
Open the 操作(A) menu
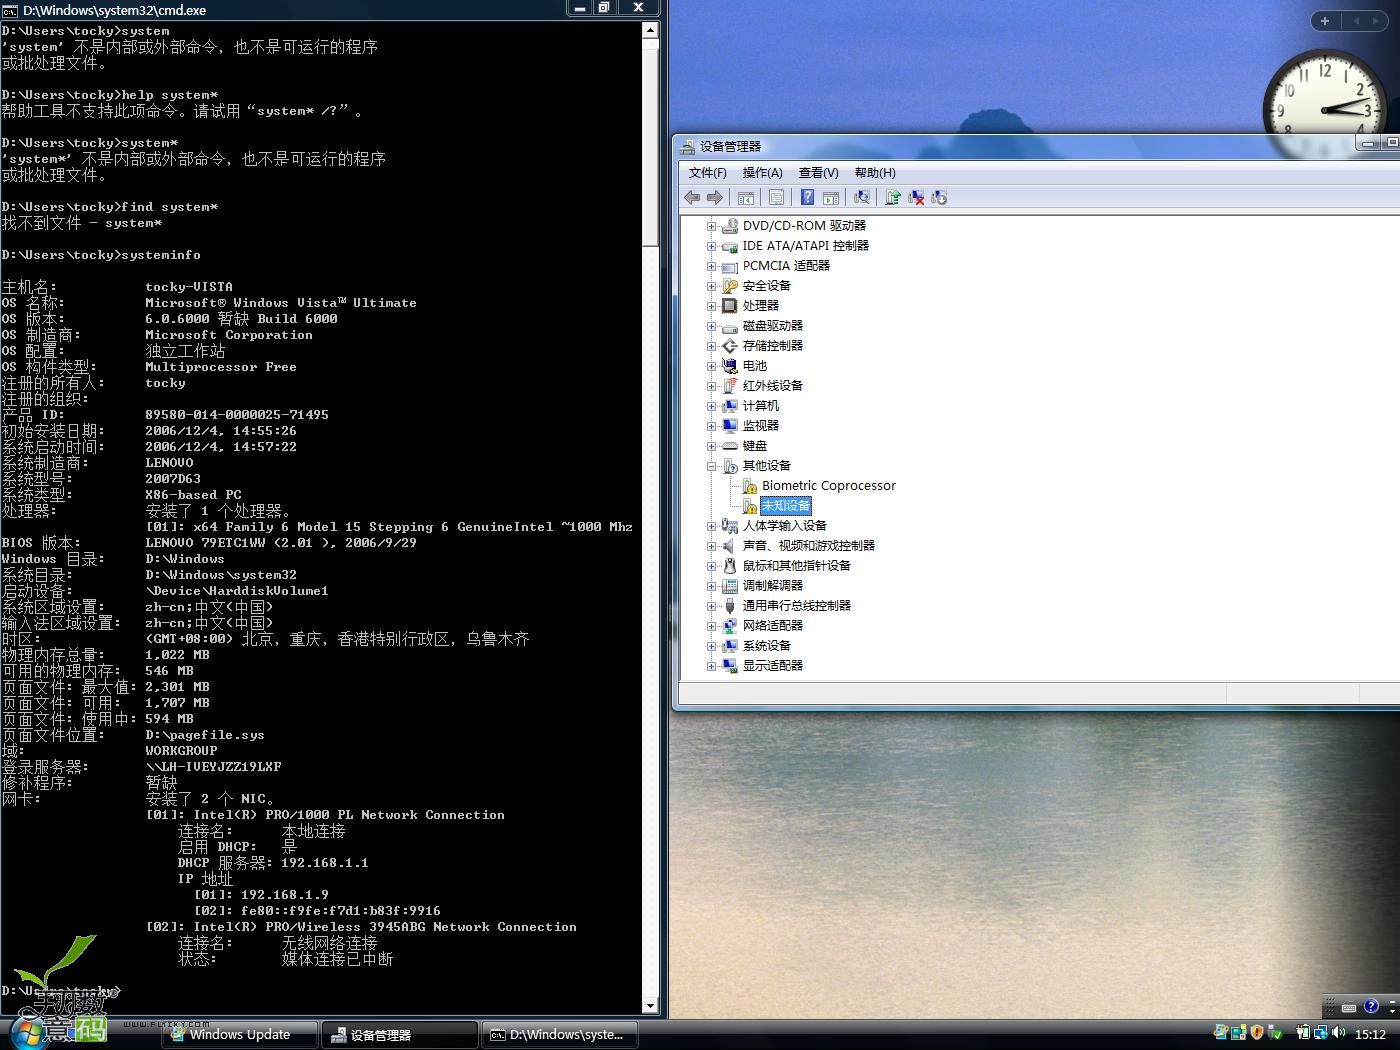[763, 173]
